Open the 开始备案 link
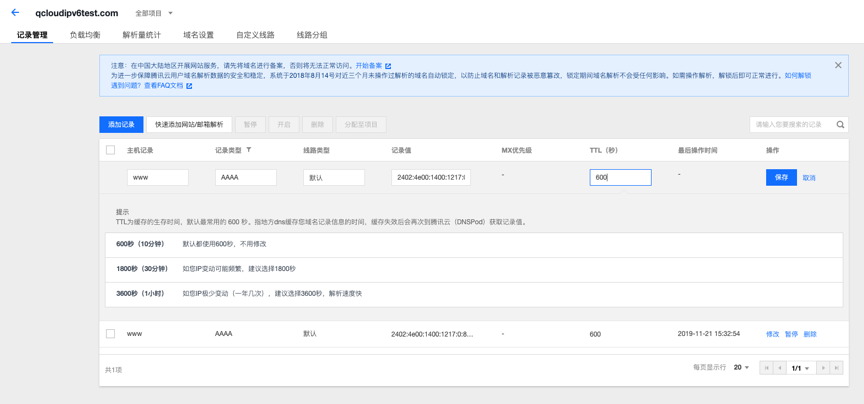This screenshot has width=864, height=404. [x=369, y=66]
